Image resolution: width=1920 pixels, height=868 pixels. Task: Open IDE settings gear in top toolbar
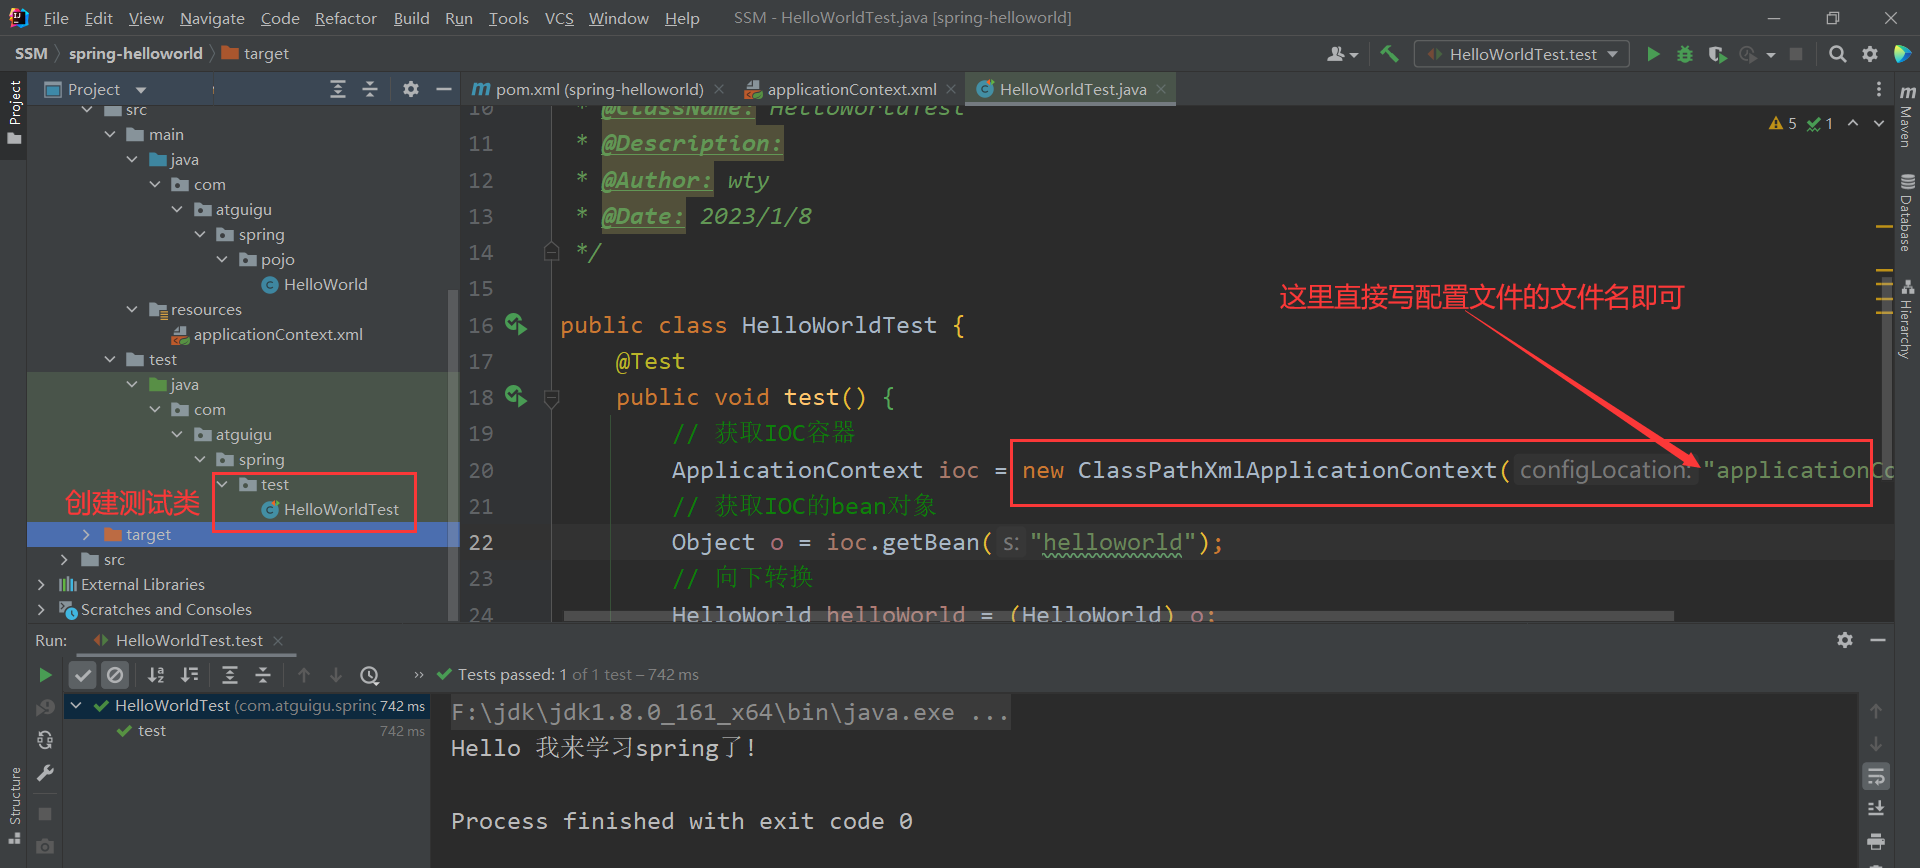[x=1869, y=54]
